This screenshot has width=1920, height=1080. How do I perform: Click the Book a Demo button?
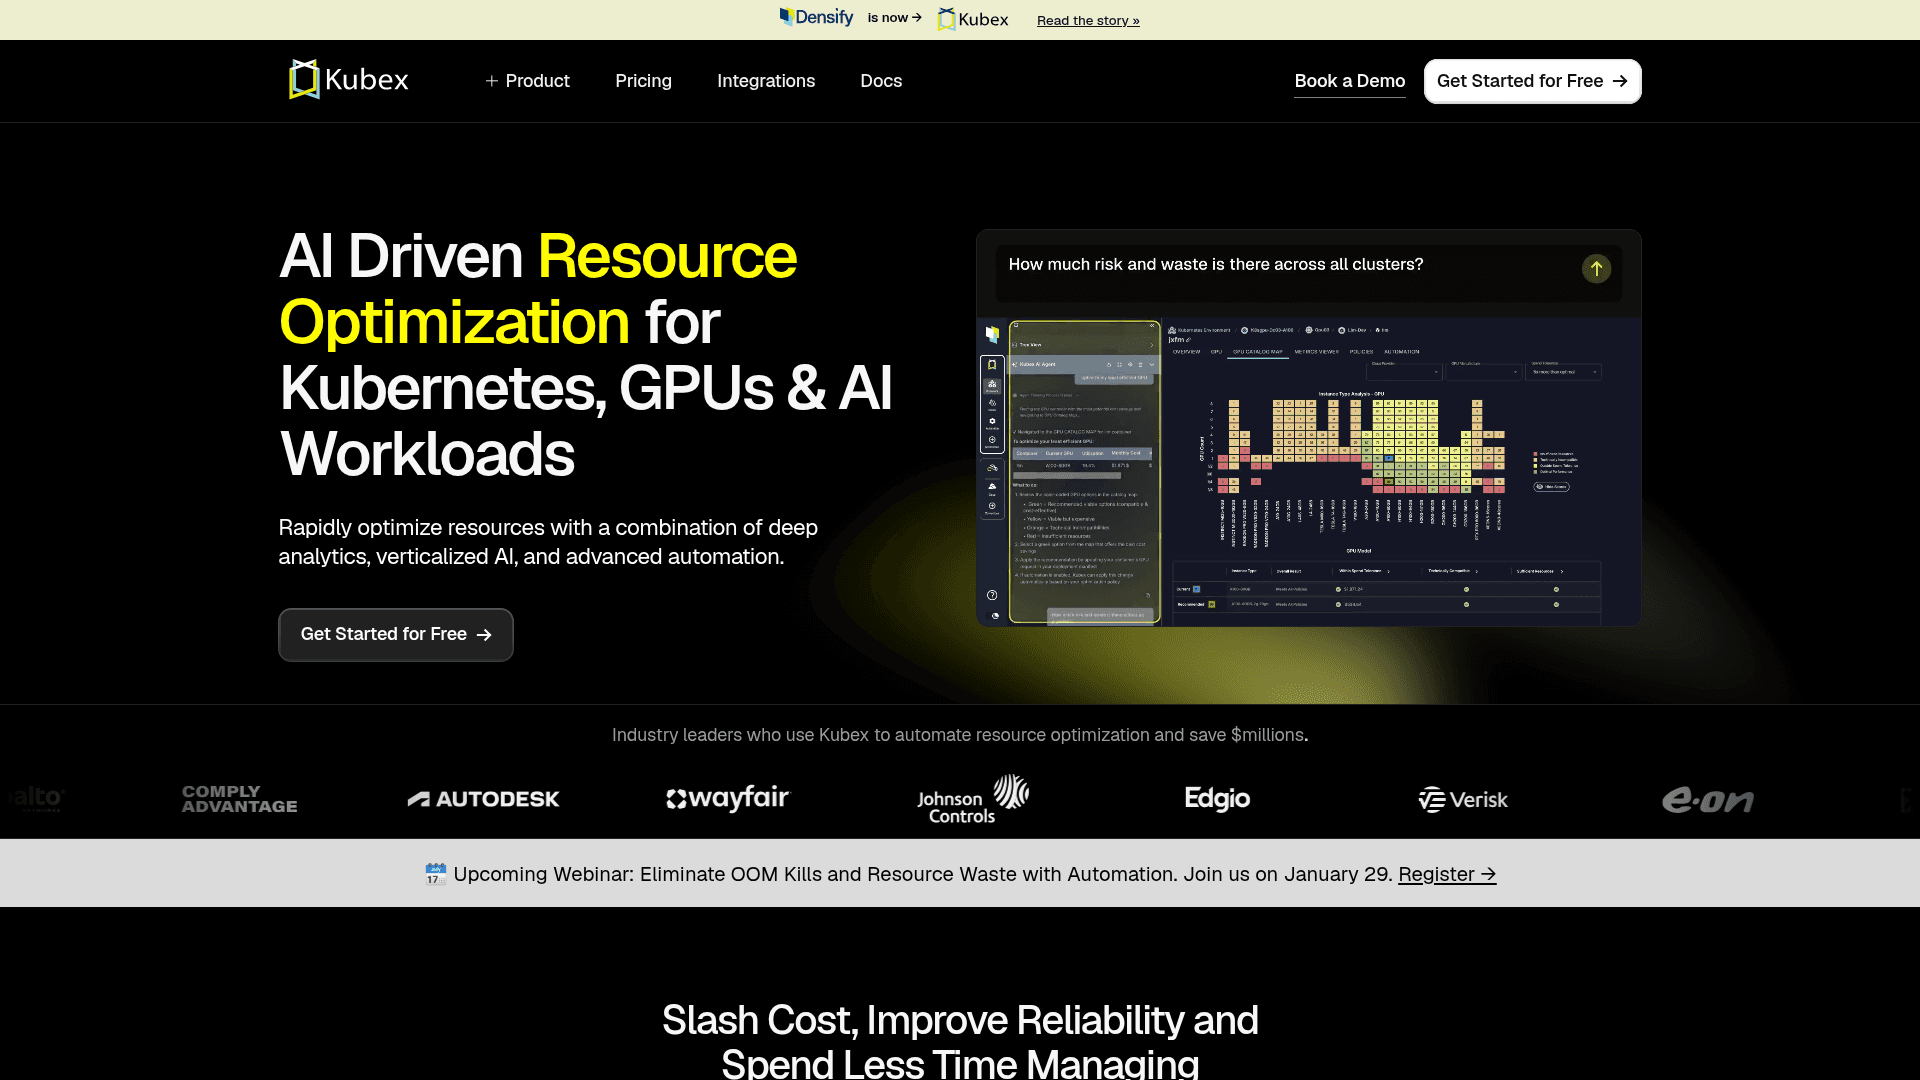pyautogui.click(x=1350, y=81)
